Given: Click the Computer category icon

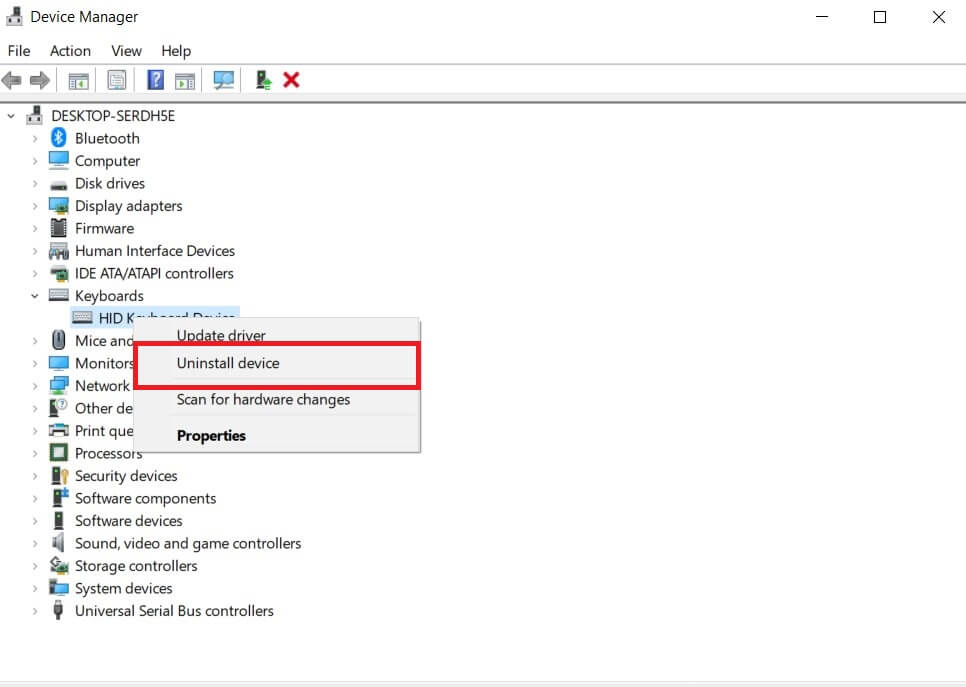Looking at the screenshot, I should coord(59,160).
